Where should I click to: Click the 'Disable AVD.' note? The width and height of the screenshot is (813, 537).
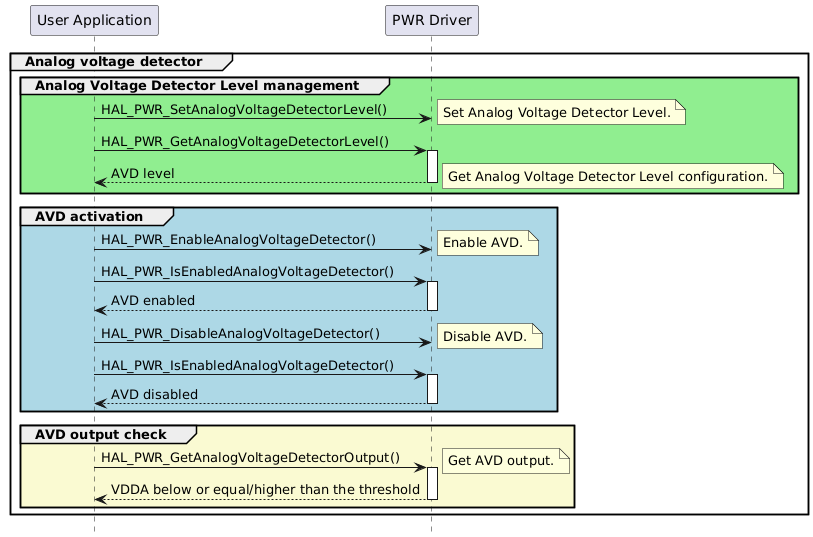pyautogui.click(x=490, y=336)
